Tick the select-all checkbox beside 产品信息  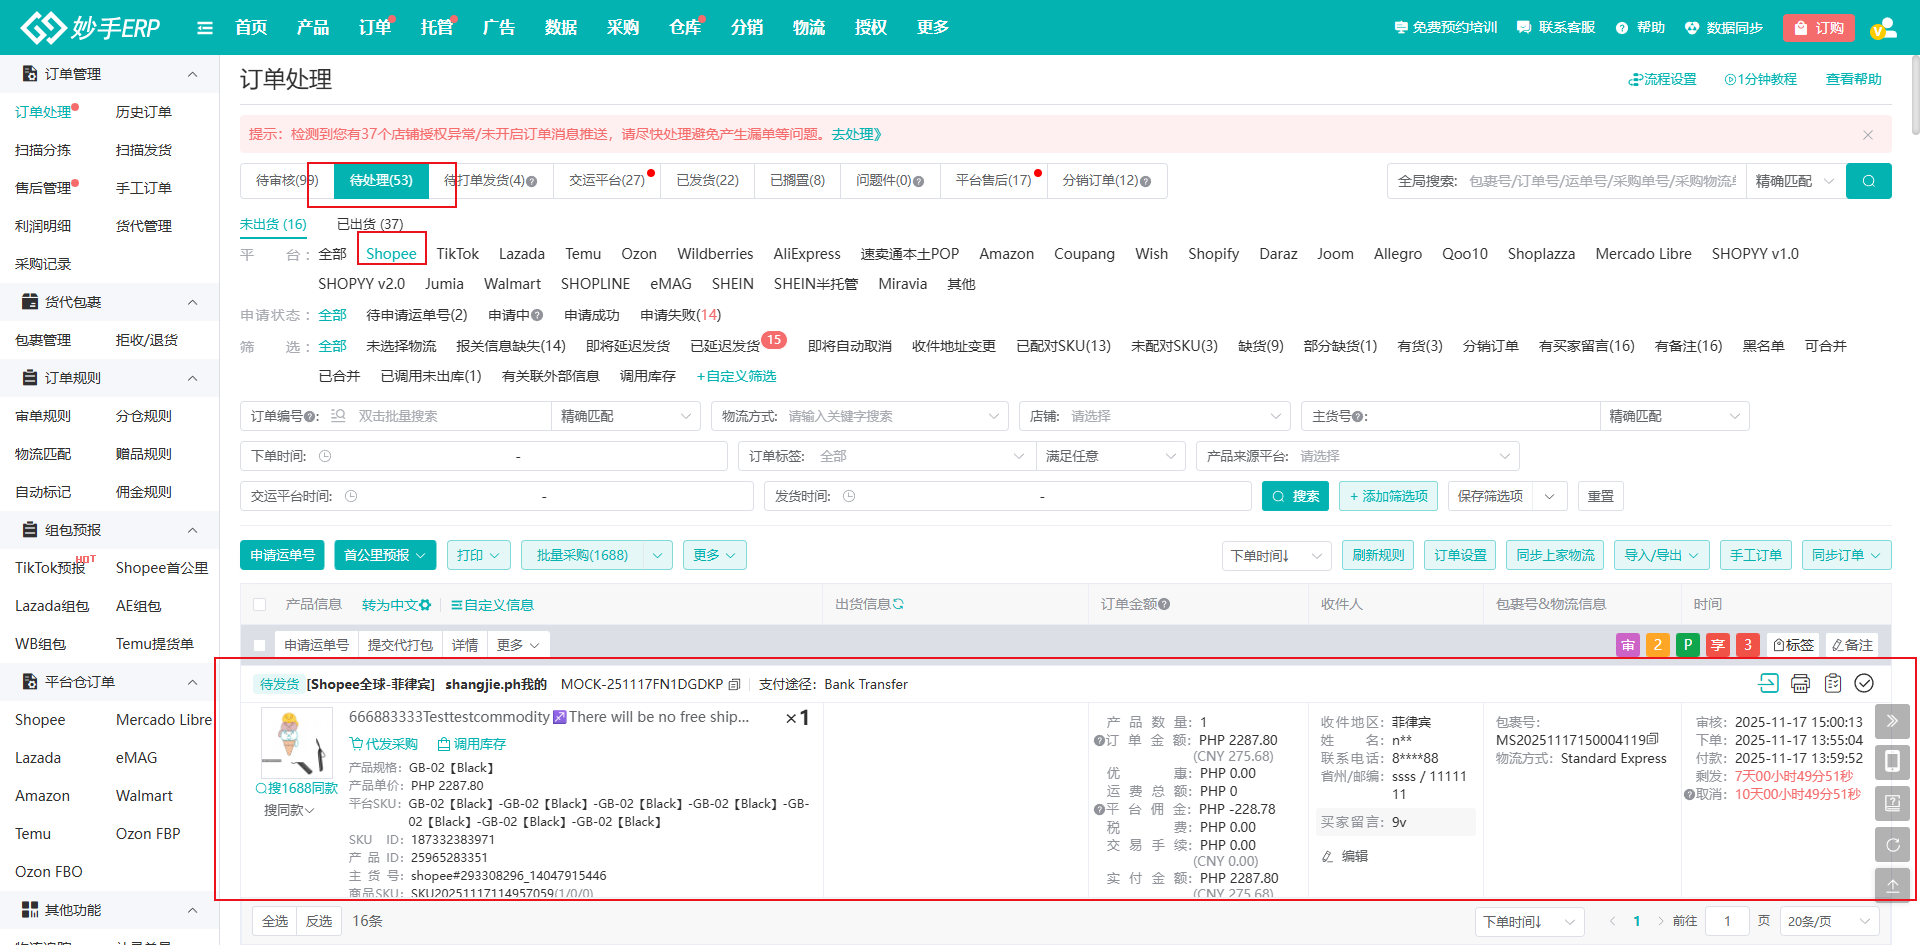pyautogui.click(x=260, y=605)
